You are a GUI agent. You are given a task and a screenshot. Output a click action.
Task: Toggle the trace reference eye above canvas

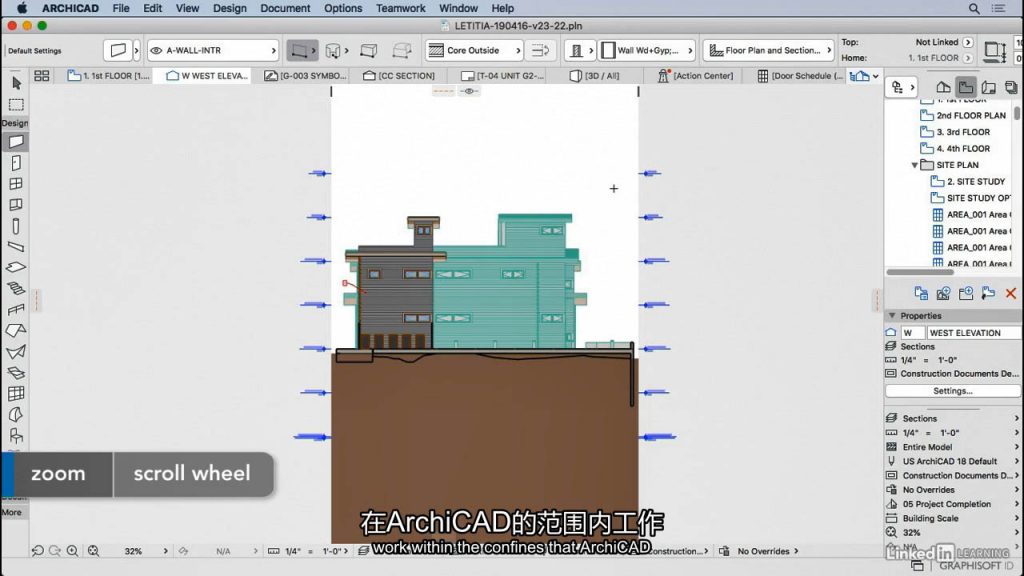[469, 91]
